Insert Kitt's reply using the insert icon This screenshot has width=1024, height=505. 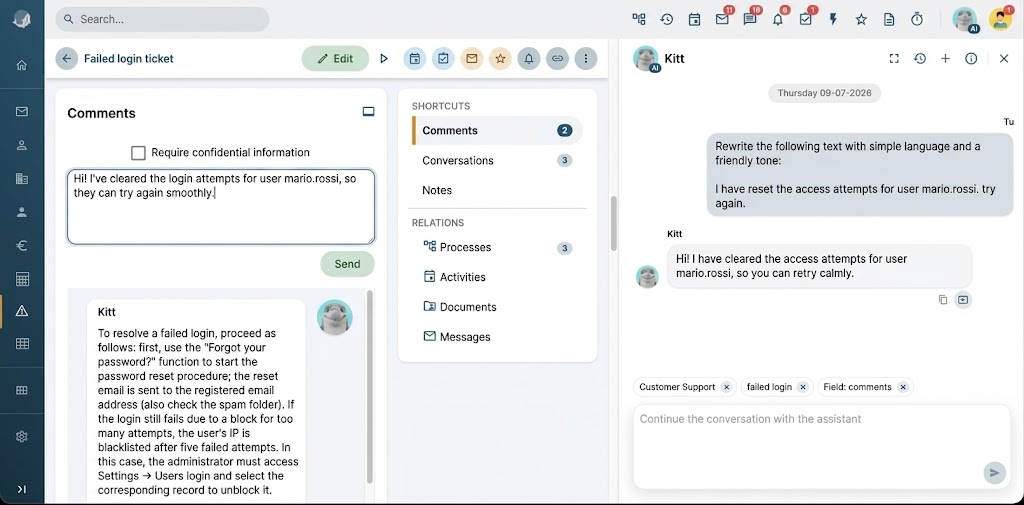click(963, 300)
